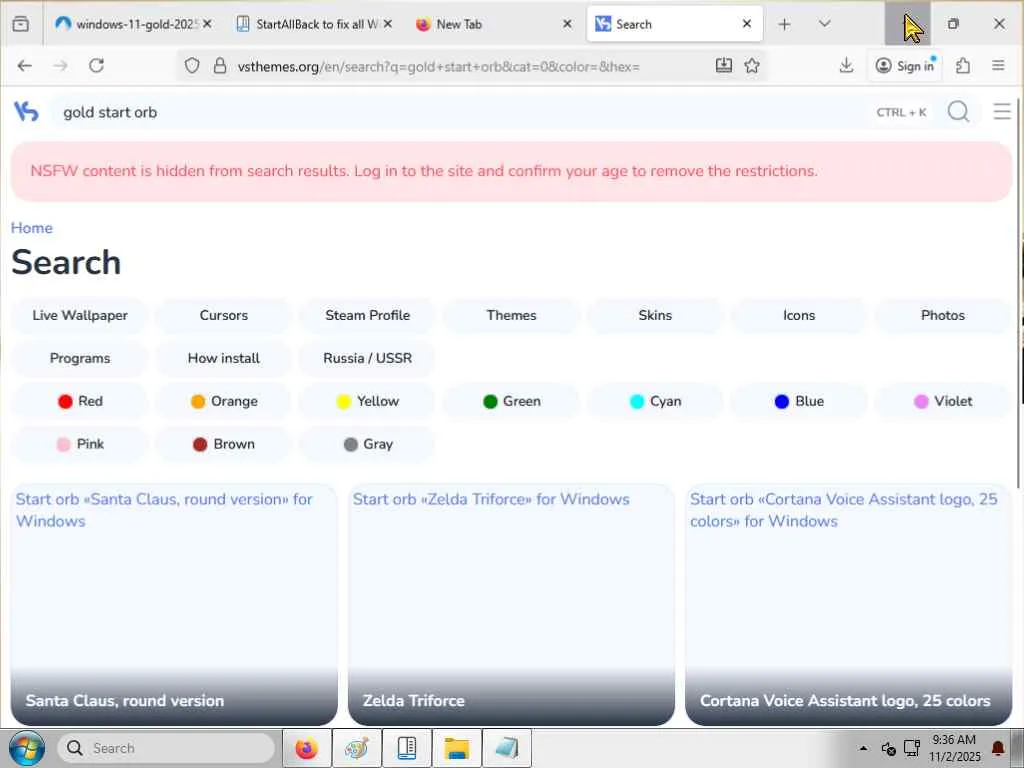Click the install page icon in address bar
The height and width of the screenshot is (768, 1024).
724,65
